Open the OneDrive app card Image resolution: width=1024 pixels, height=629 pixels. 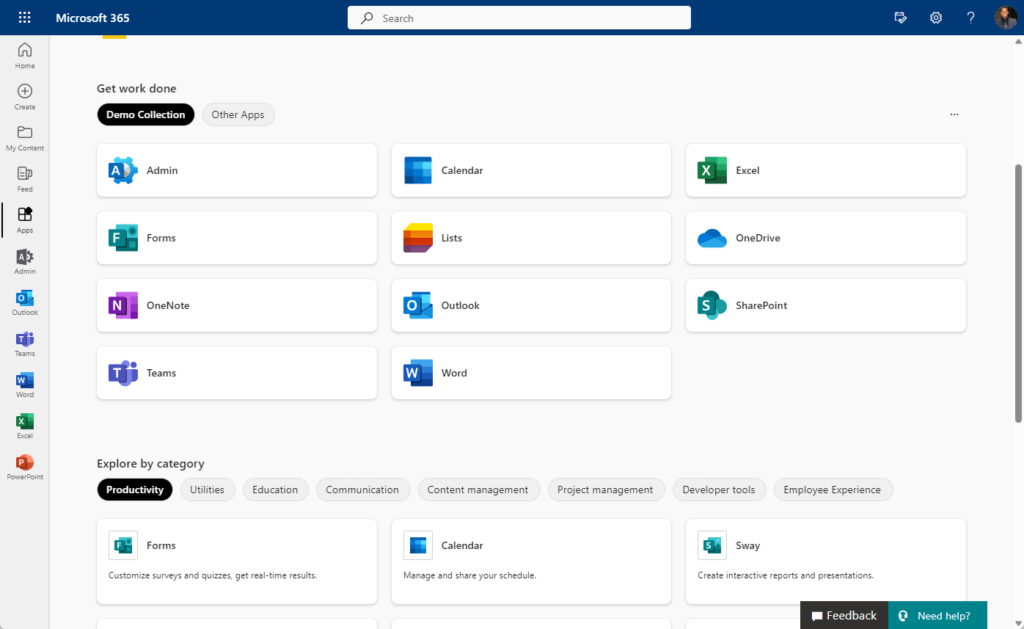(825, 238)
